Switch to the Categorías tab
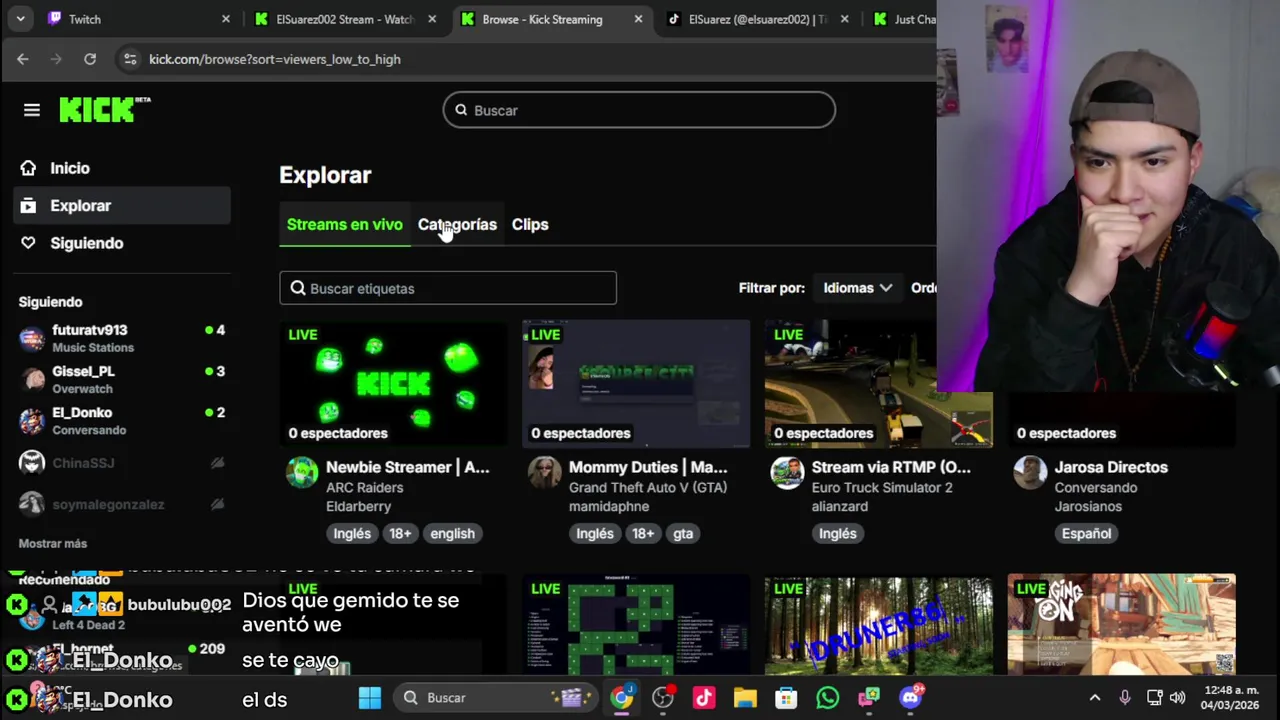The image size is (1280, 720). [457, 224]
